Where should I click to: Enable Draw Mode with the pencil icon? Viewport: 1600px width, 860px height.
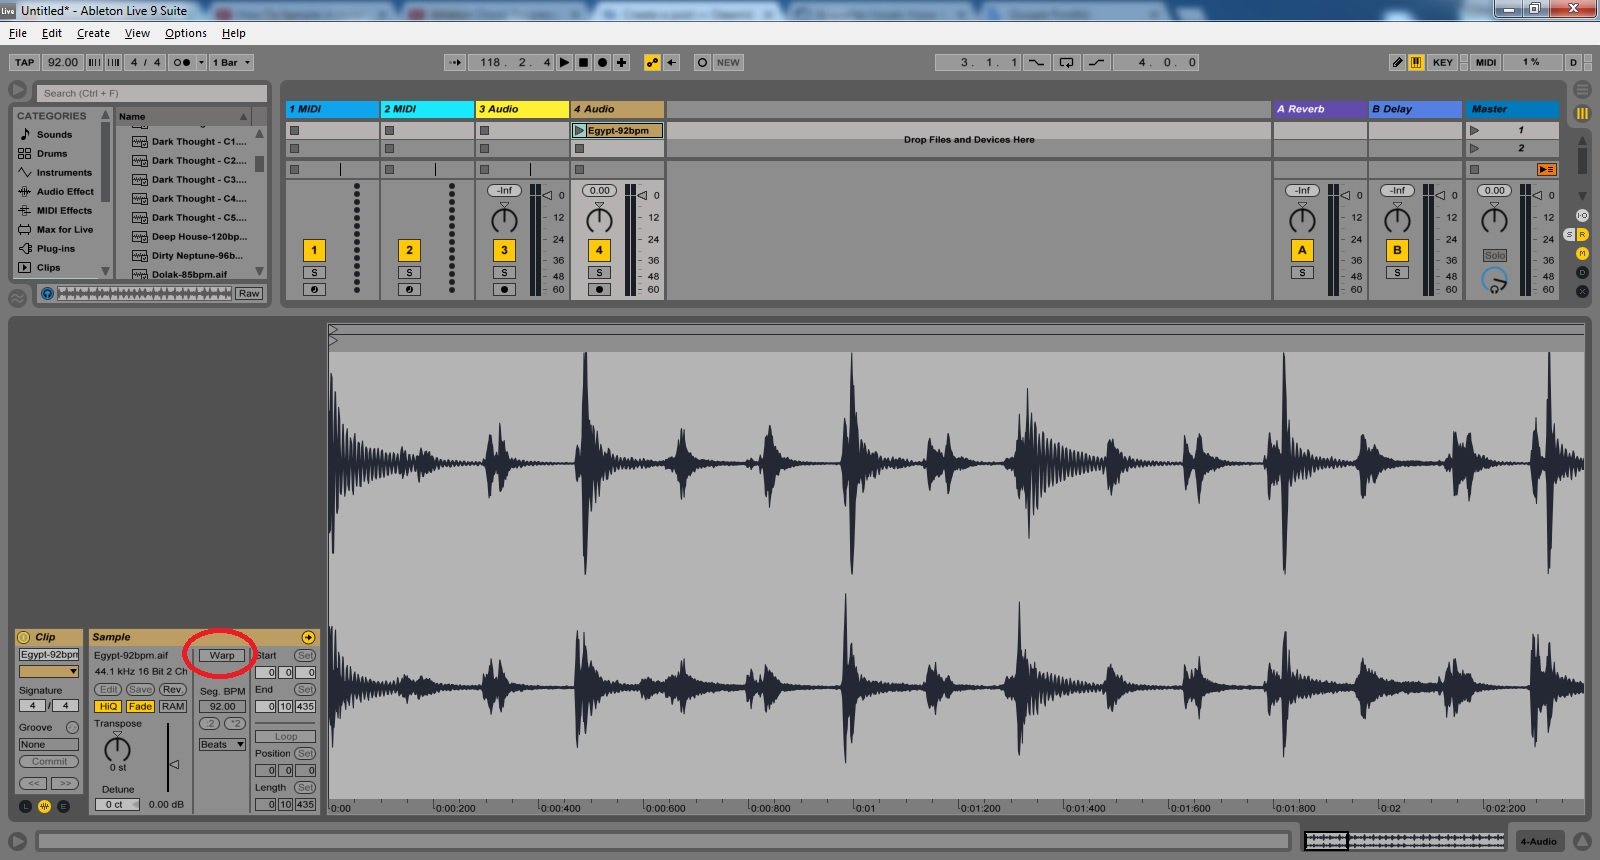(1397, 62)
